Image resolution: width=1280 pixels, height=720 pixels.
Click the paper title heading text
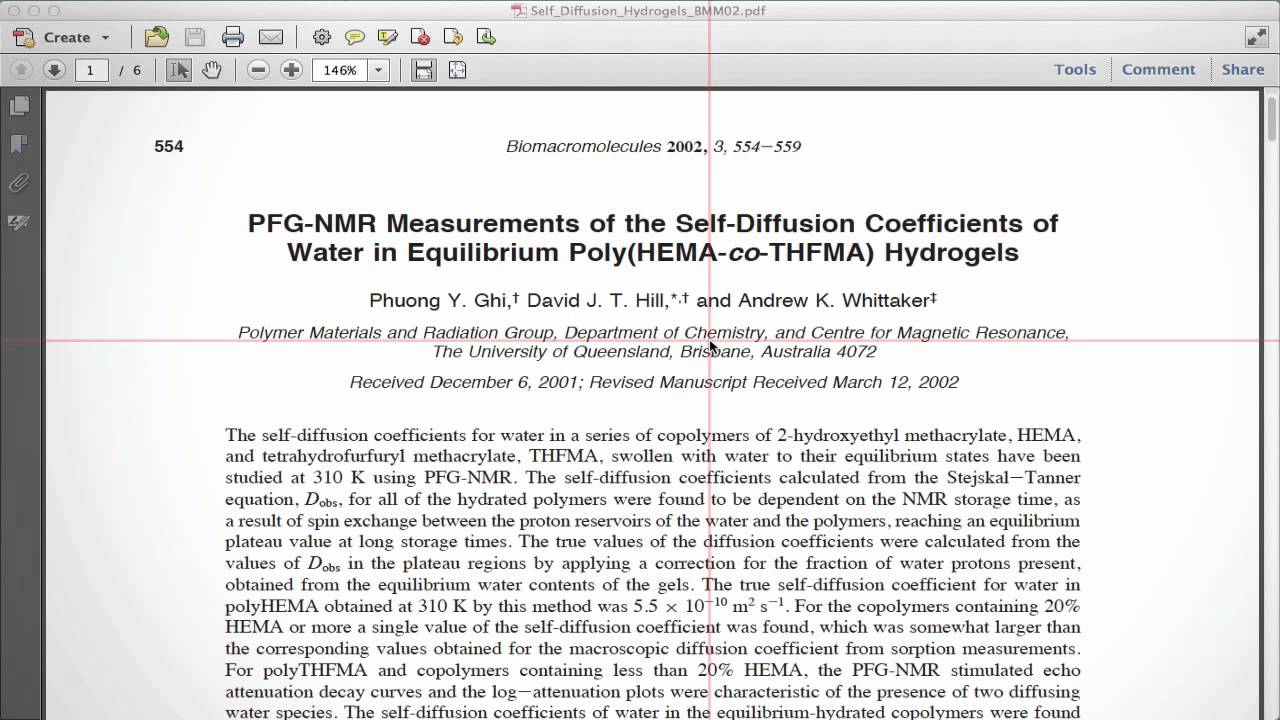(x=653, y=237)
